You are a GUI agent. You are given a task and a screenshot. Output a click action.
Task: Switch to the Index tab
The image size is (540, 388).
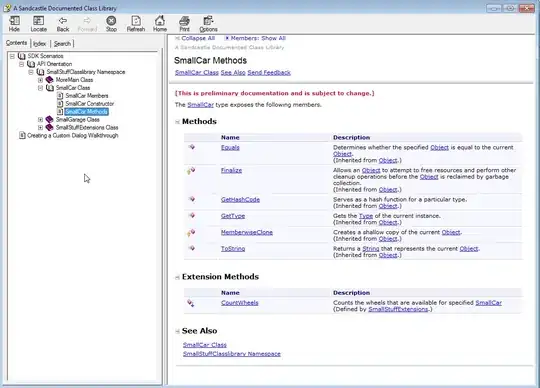click(x=40, y=44)
